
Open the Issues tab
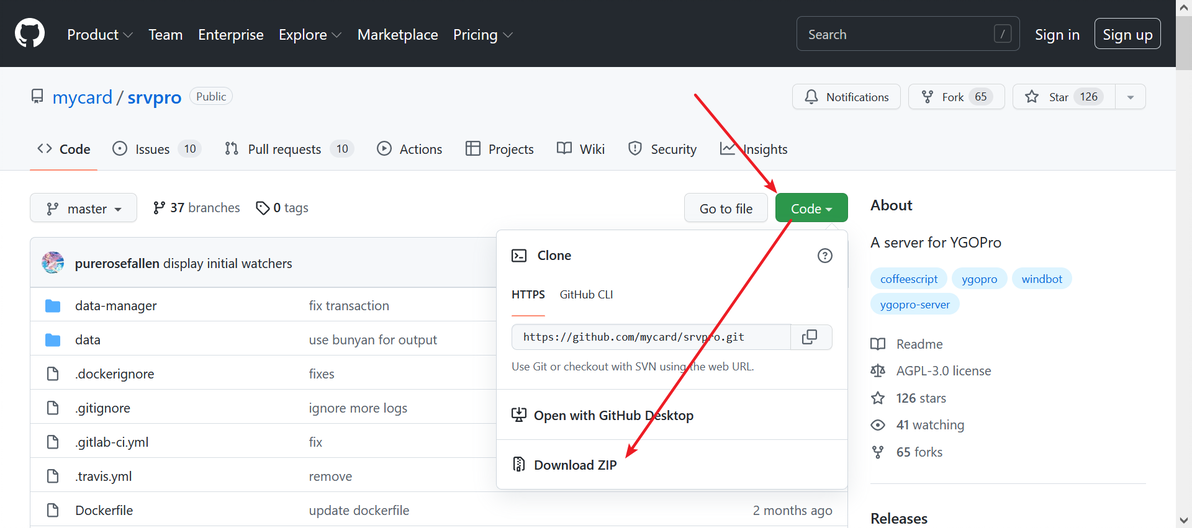point(152,149)
